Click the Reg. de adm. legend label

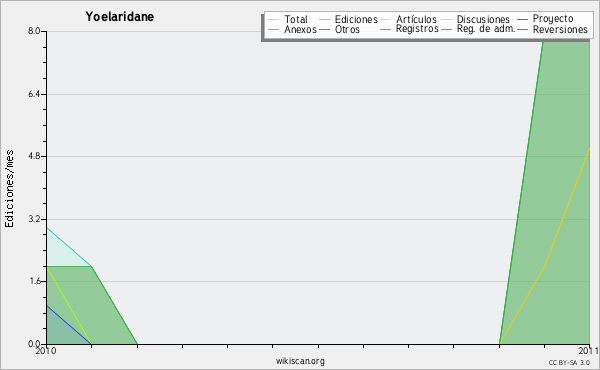point(486,29)
